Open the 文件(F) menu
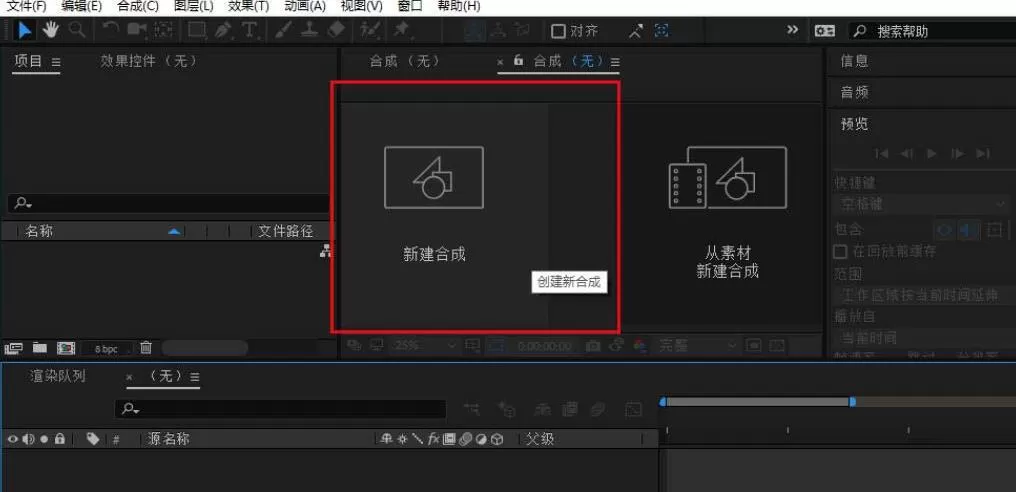This screenshot has height=492, width=1016. point(27,6)
